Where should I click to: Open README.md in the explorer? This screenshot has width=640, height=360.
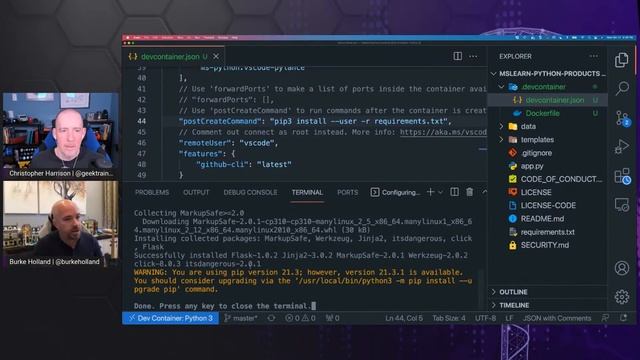[548, 219]
